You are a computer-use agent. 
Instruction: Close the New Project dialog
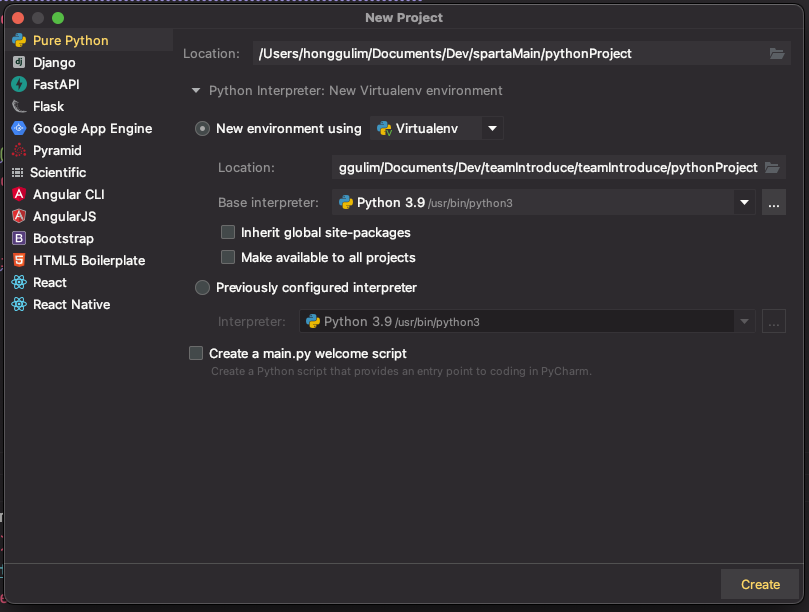[18, 18]
